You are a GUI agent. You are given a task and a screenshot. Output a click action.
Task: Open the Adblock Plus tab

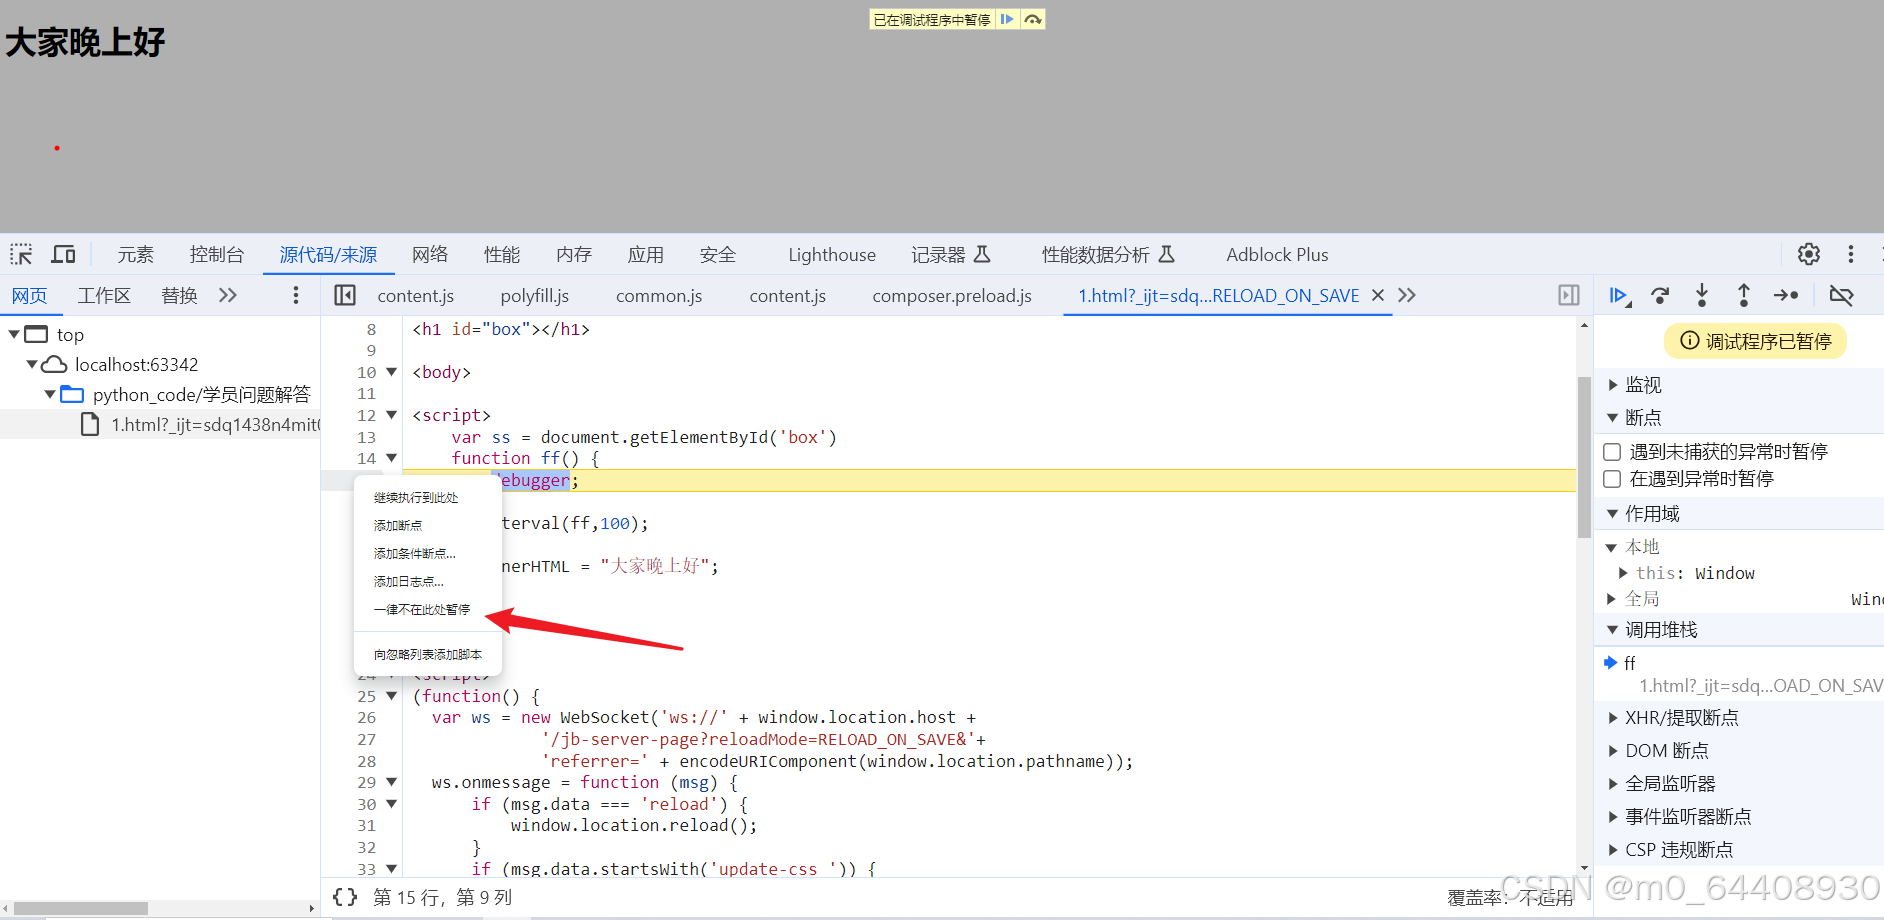coord(1277,255)
